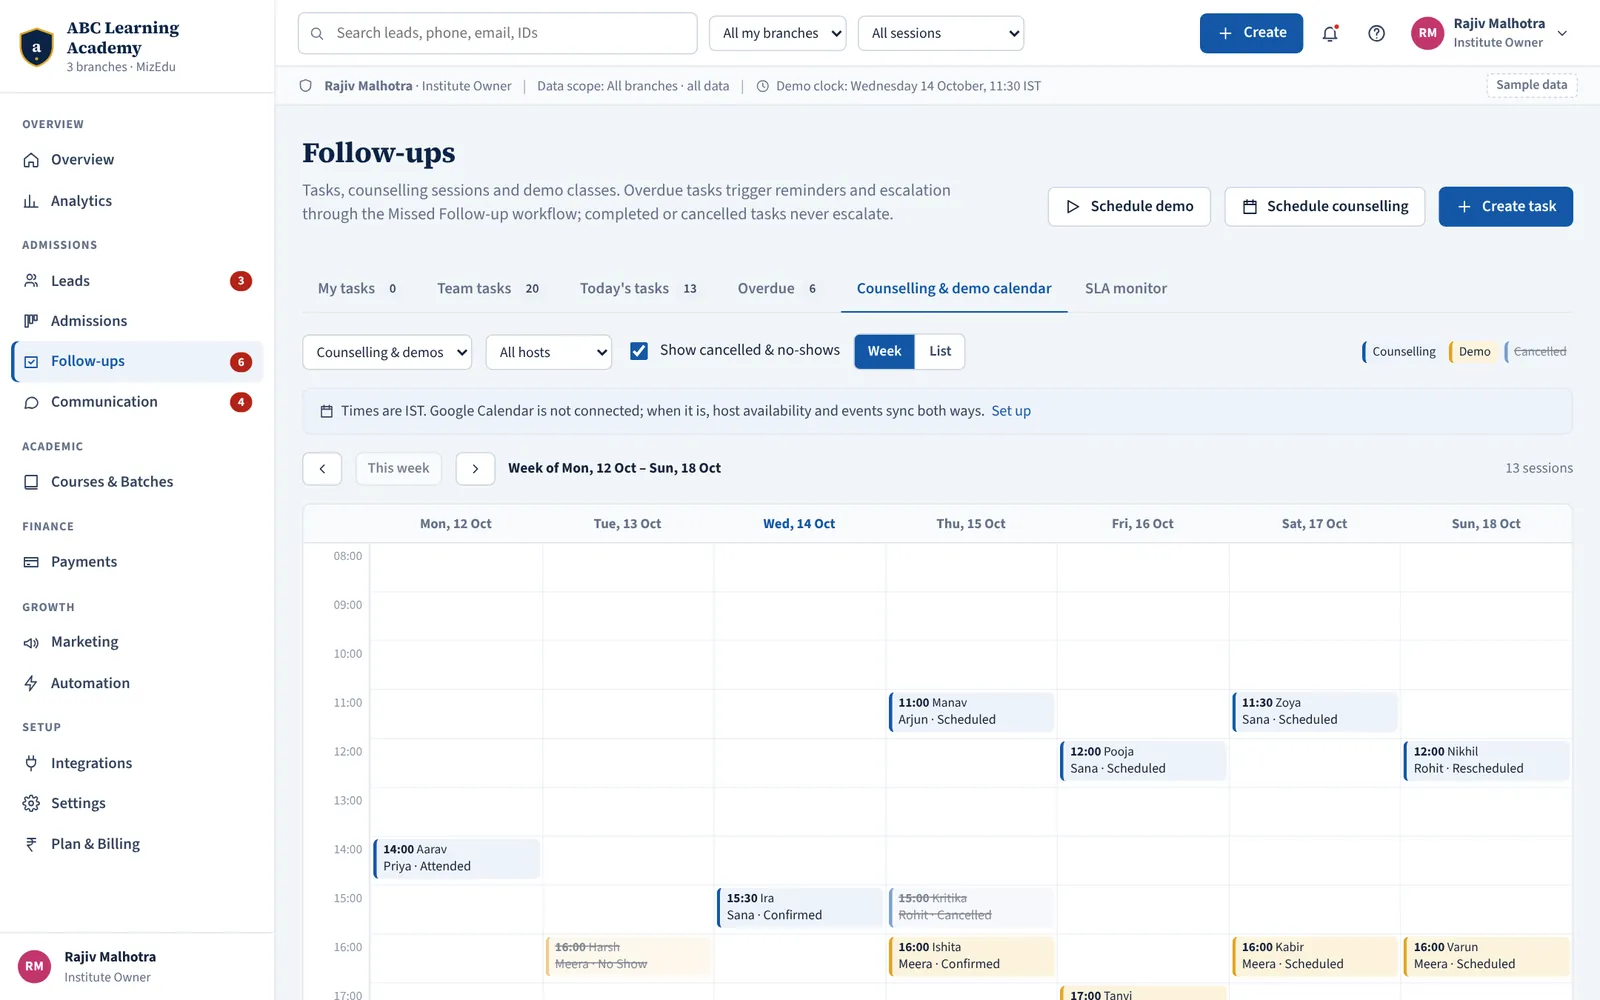Go to previous week arrow
The height and width of the screenshot is (1000, 1600).
(322, 468)
